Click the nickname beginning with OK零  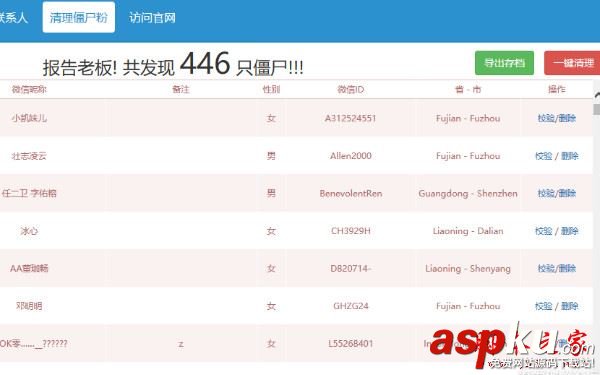coord(33,343)
